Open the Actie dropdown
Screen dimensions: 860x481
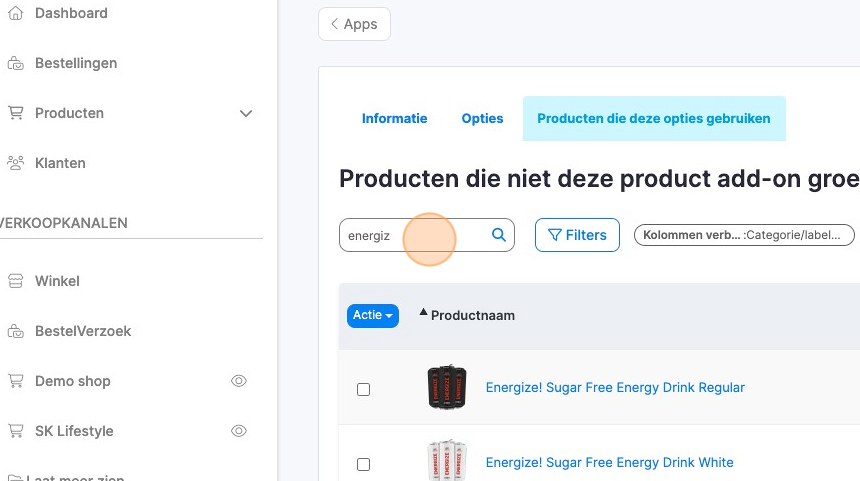[x=373, y=316]
